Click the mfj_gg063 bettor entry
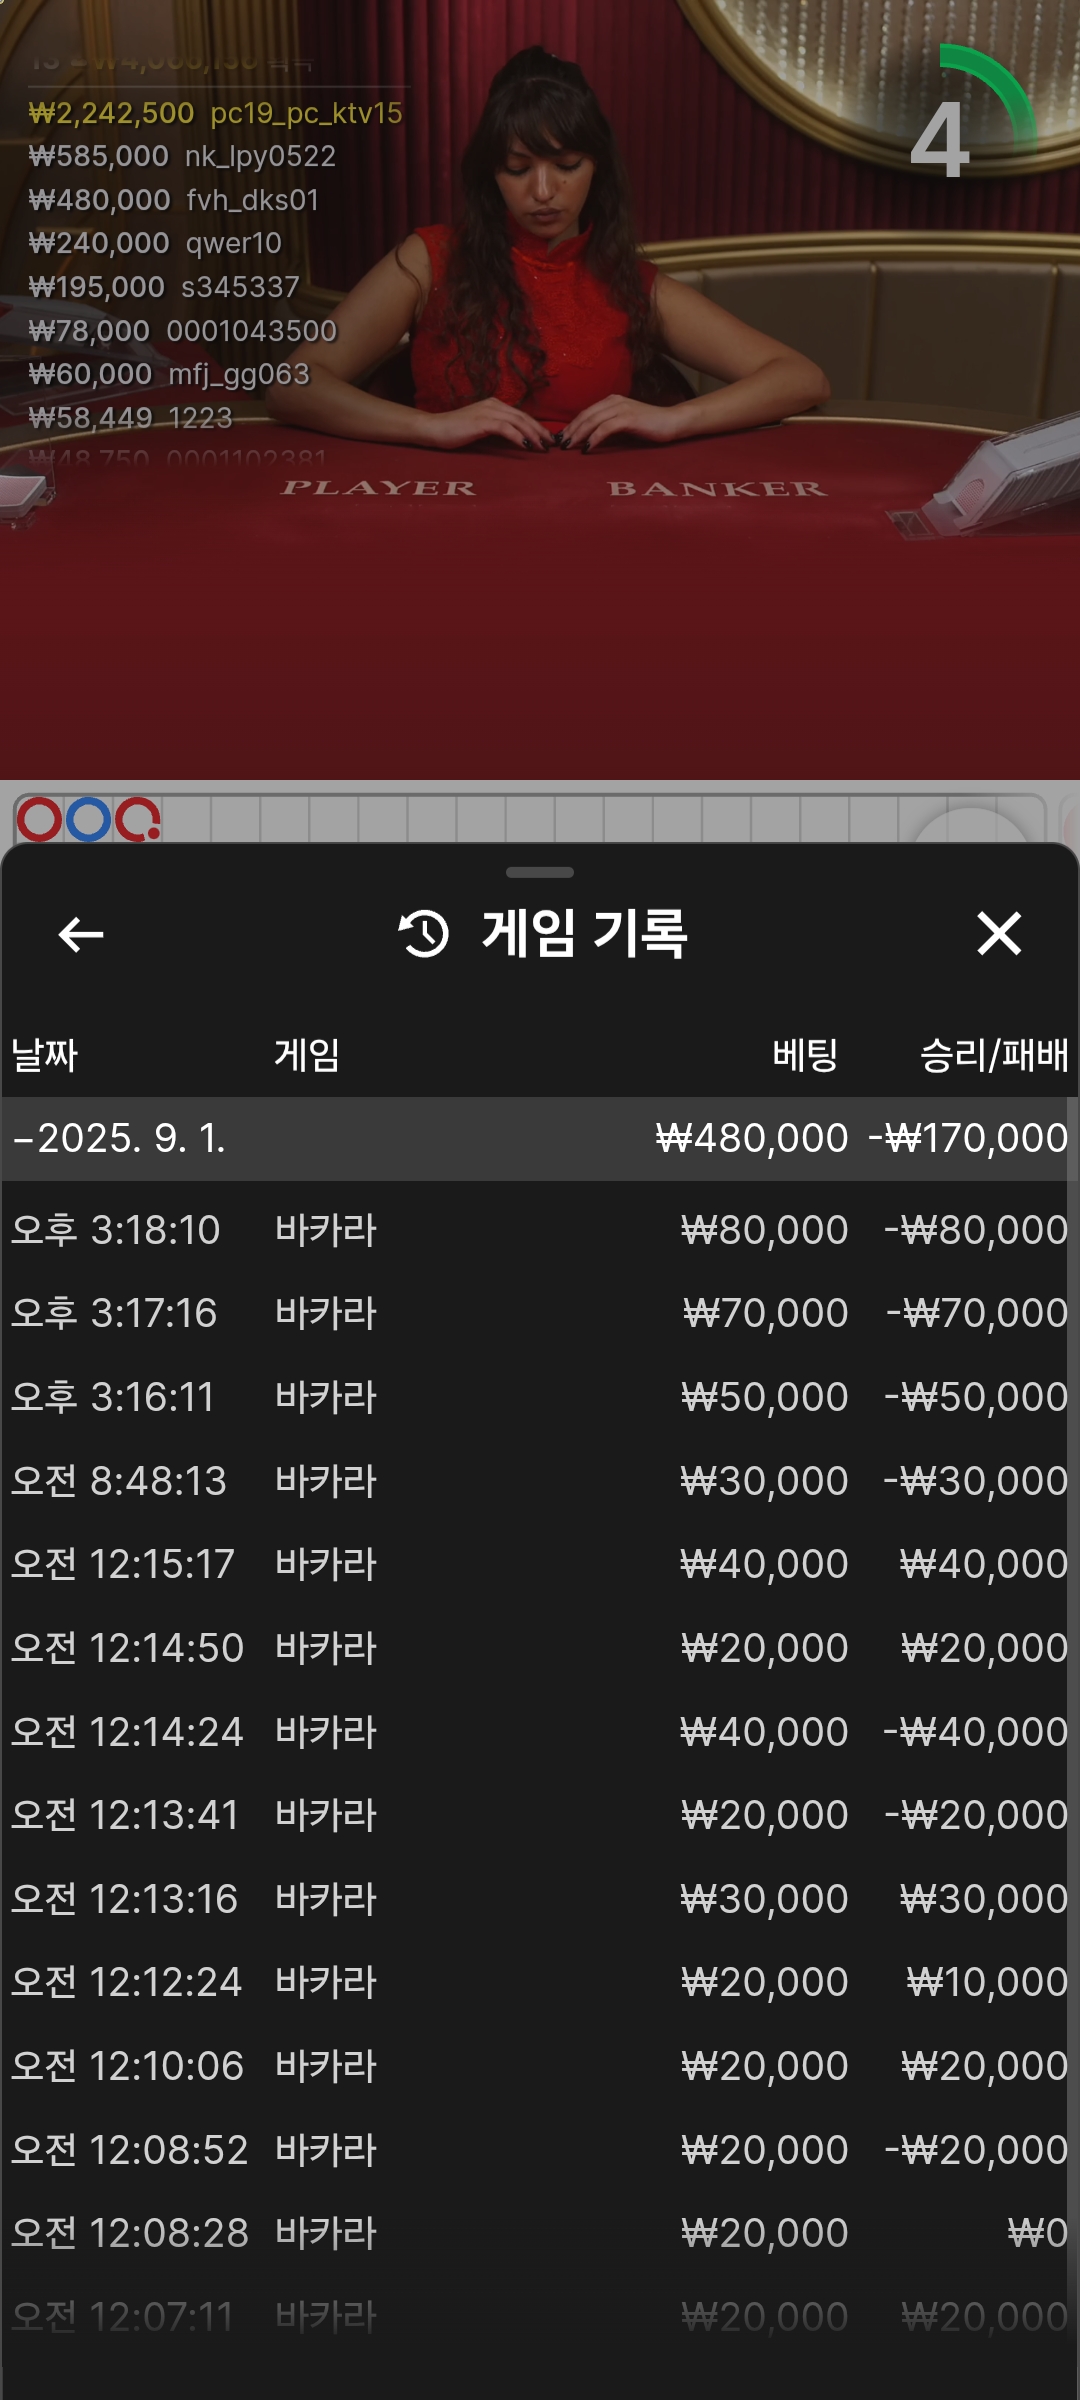The image size is (1080, 2400). coord(169,374)
